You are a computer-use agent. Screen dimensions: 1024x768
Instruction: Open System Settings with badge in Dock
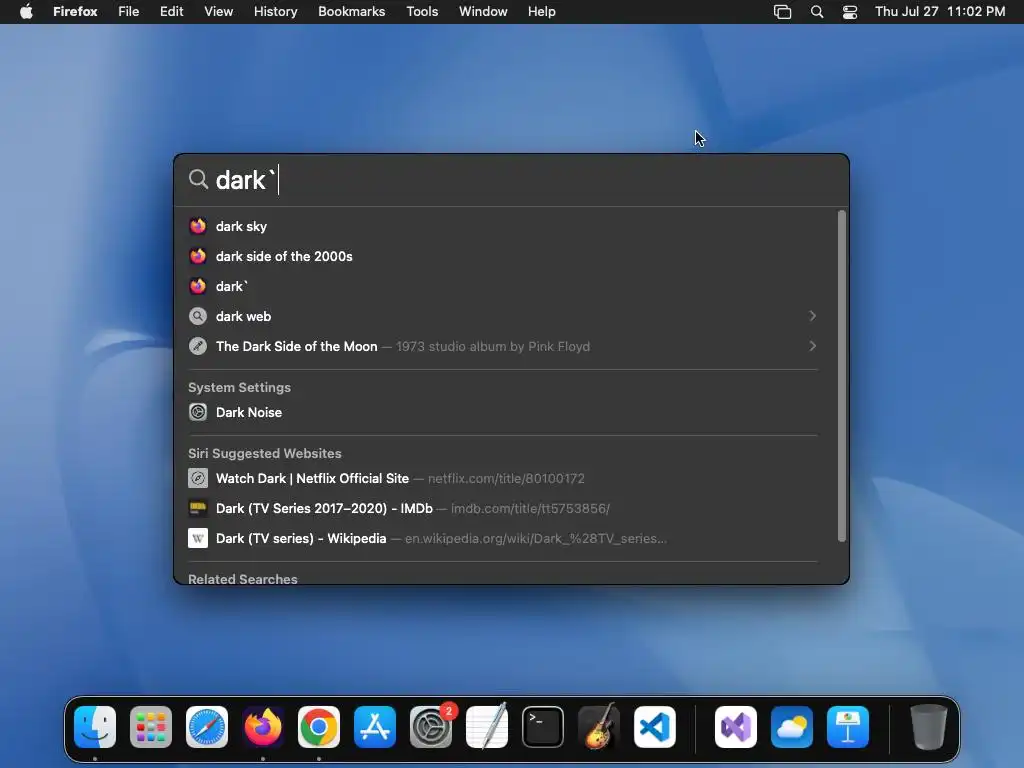431,727
